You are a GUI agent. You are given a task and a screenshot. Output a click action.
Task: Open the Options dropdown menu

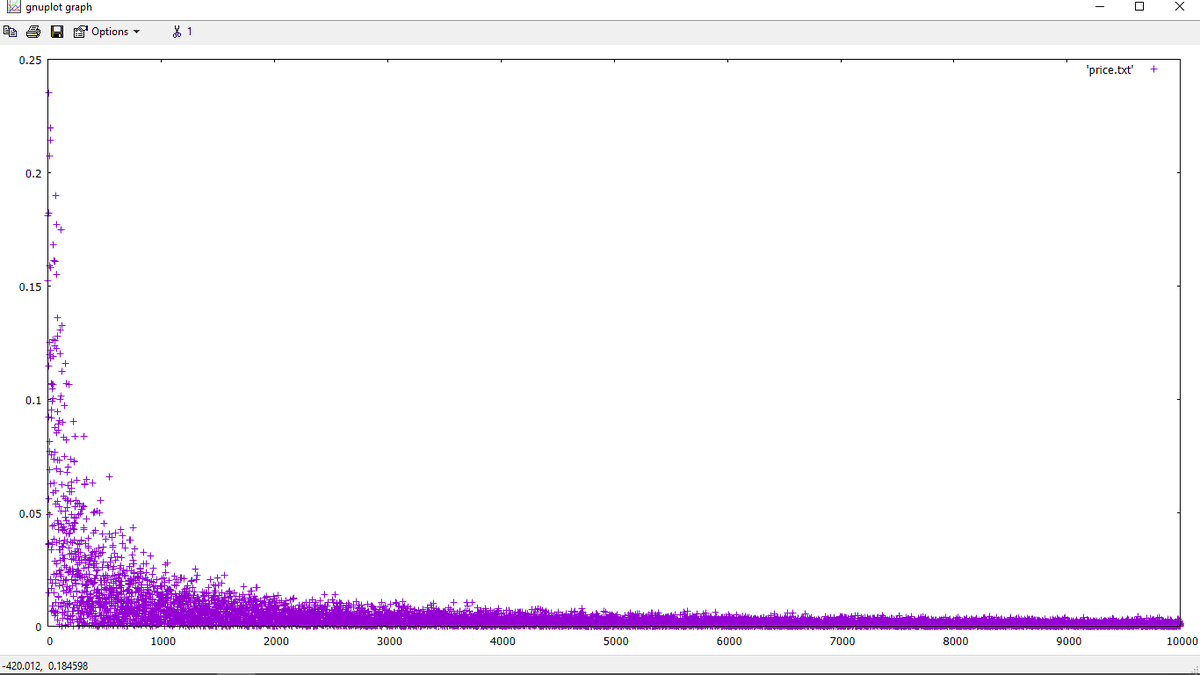[x=107, y=32]
